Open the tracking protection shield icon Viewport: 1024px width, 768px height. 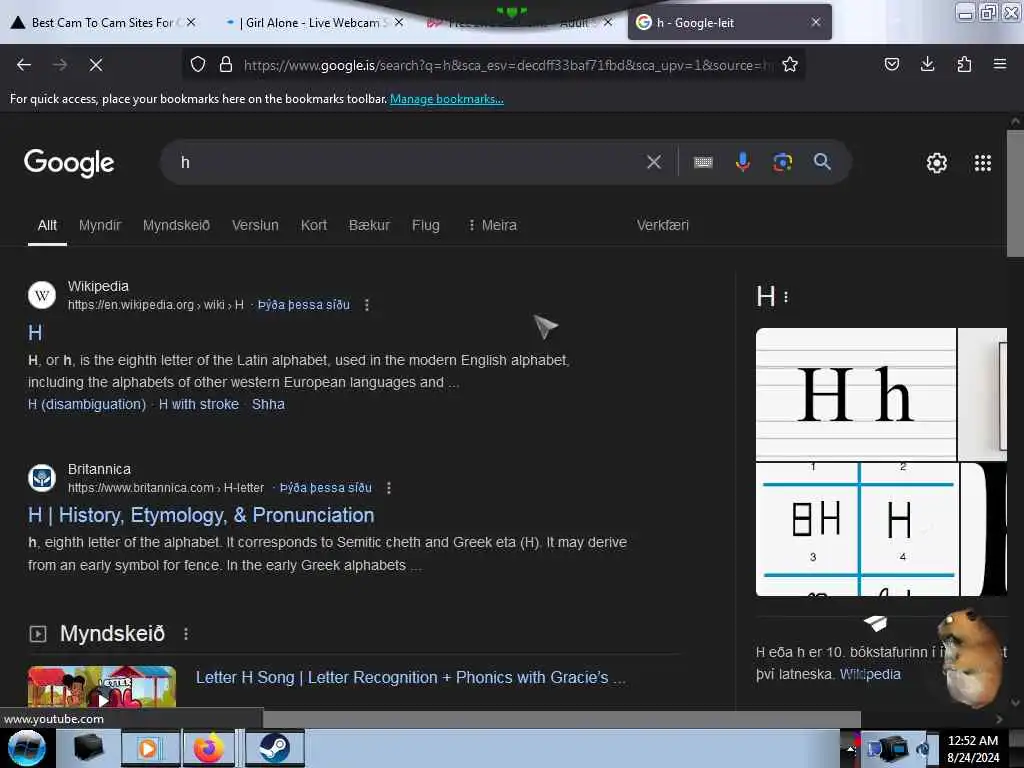(x=198, y=65)
